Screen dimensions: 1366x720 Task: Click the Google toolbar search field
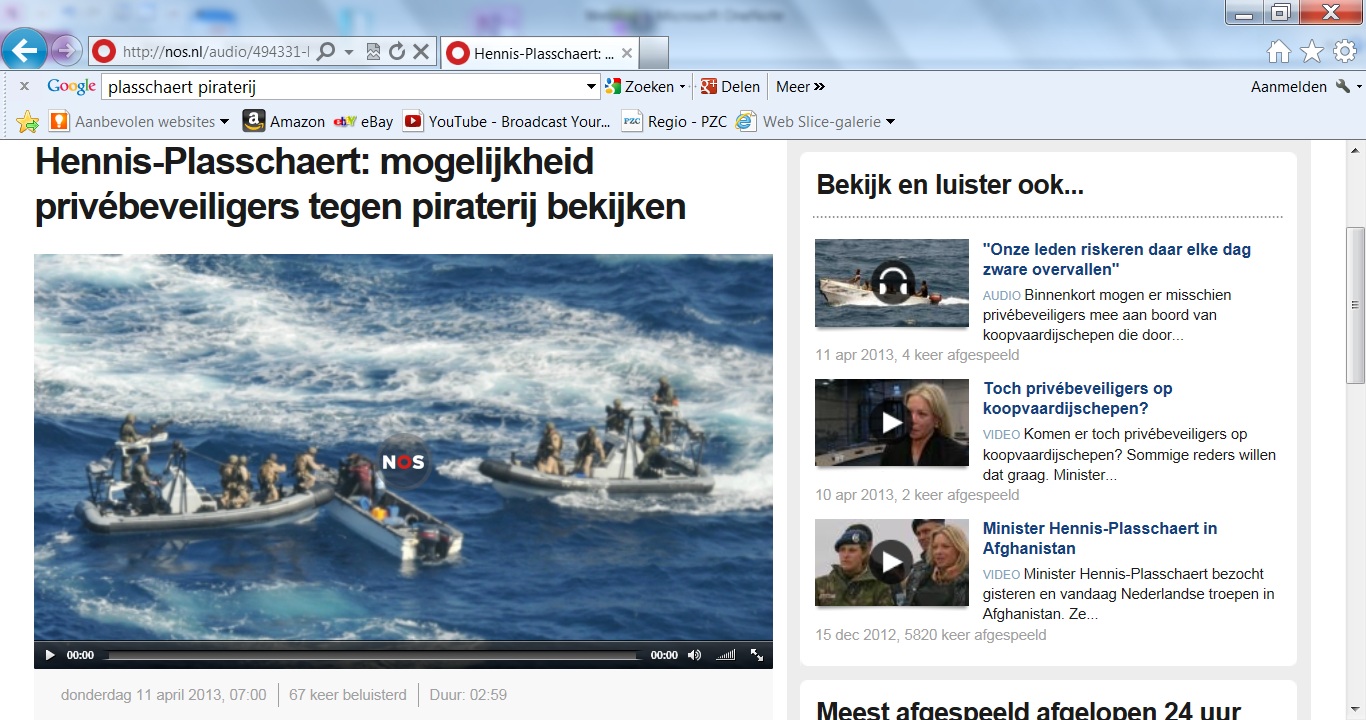point(340,87)
